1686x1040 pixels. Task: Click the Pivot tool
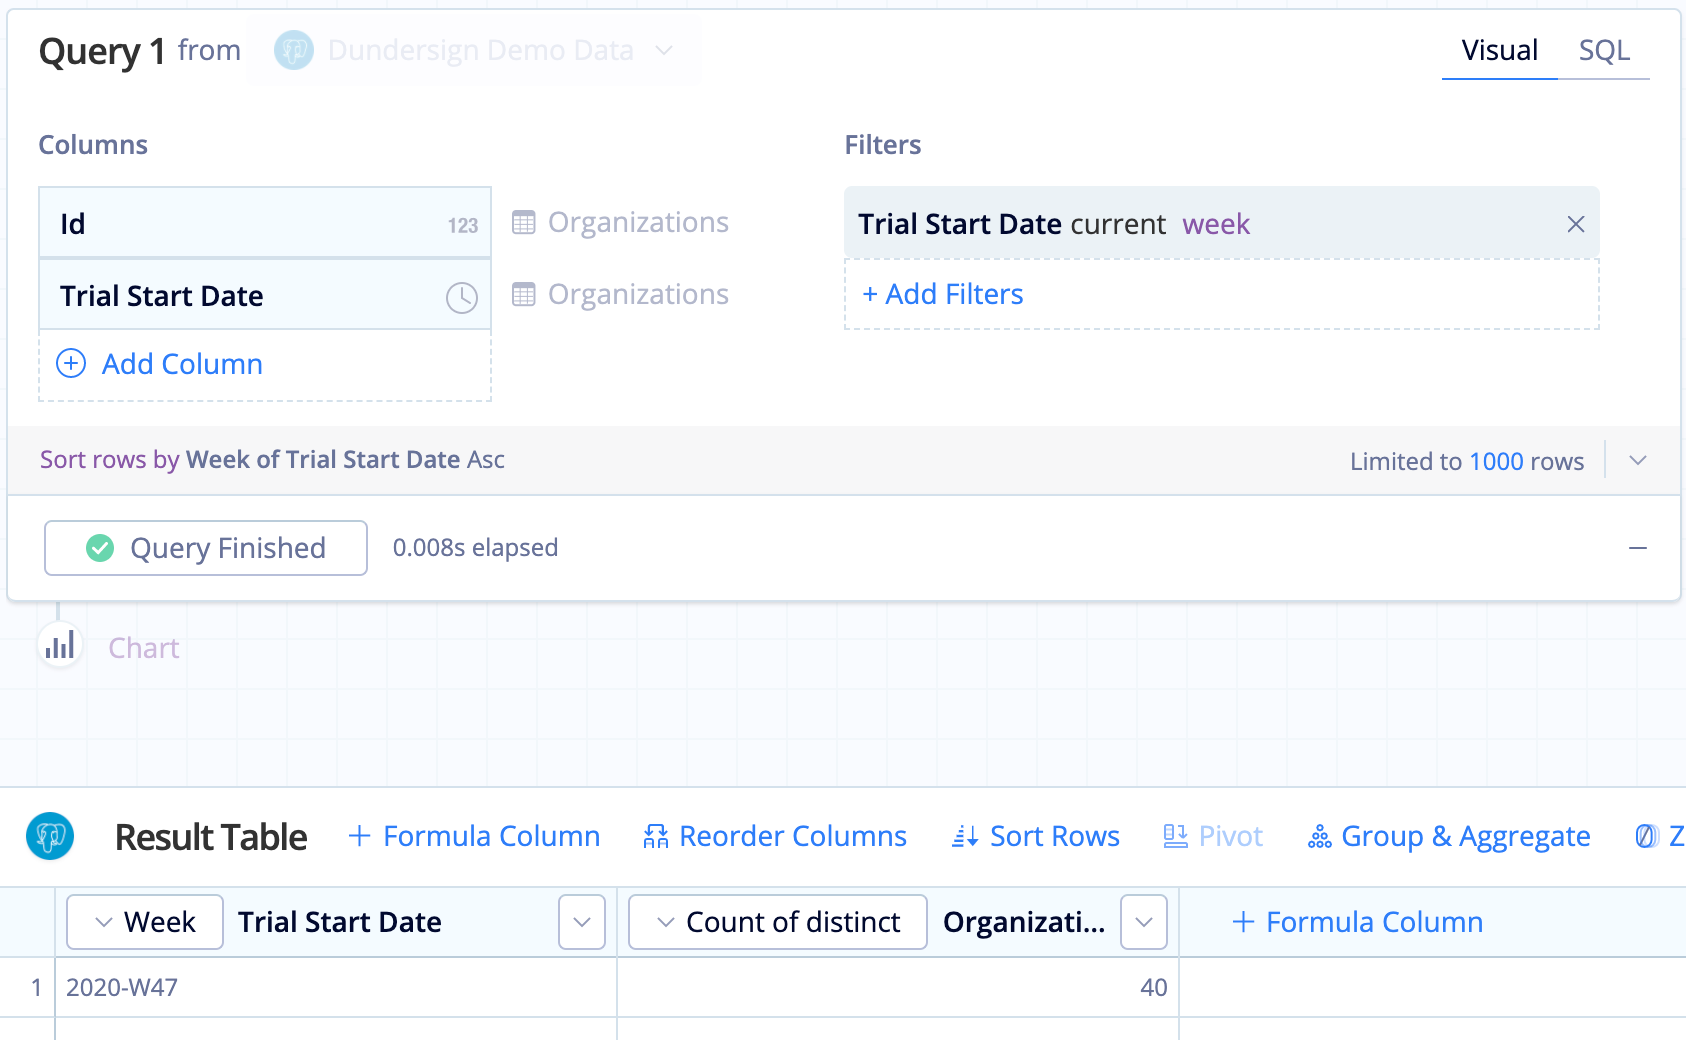coord(1213,836)
